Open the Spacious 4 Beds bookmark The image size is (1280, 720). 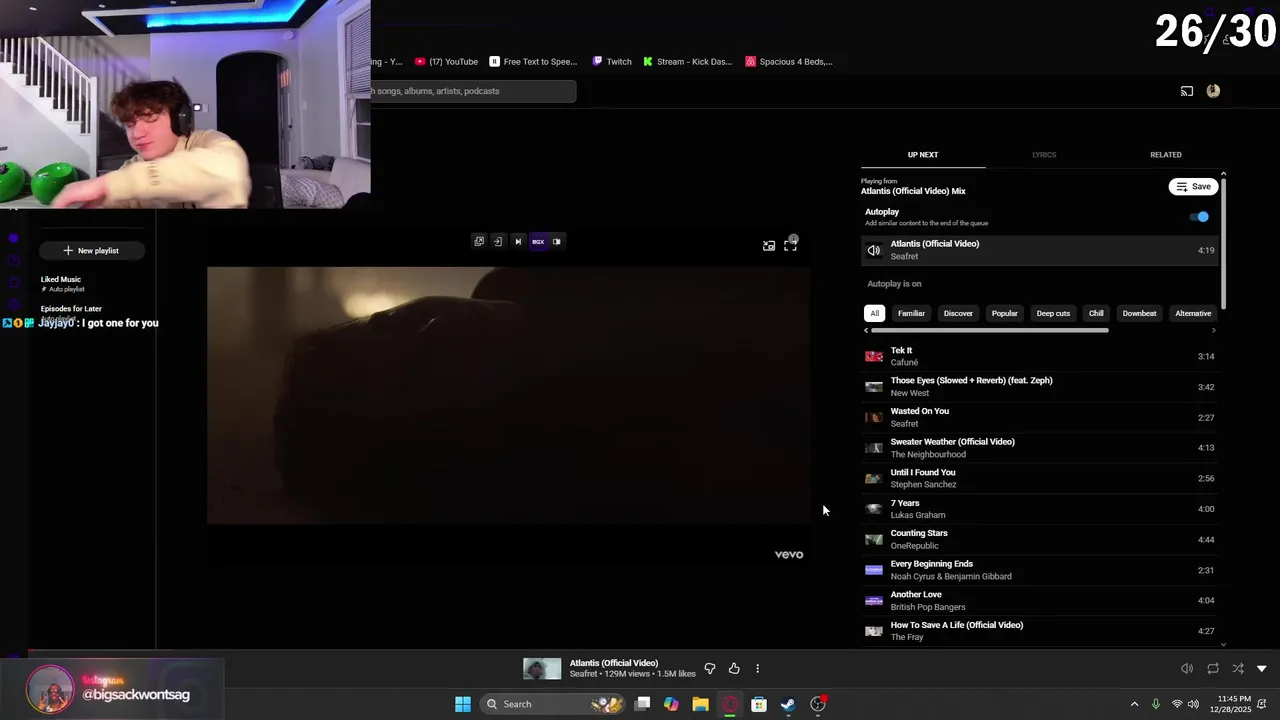pos(789,62)
